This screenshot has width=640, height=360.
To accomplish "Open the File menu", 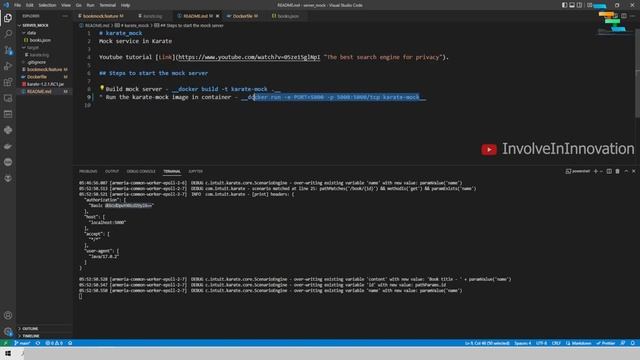I will pyautogui.click(x=18, y=5).
